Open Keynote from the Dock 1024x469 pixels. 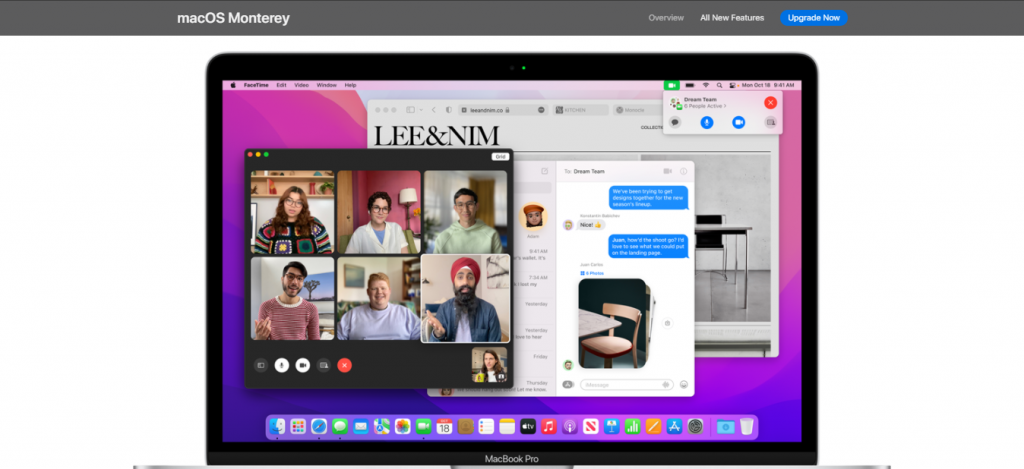(611, 427)
